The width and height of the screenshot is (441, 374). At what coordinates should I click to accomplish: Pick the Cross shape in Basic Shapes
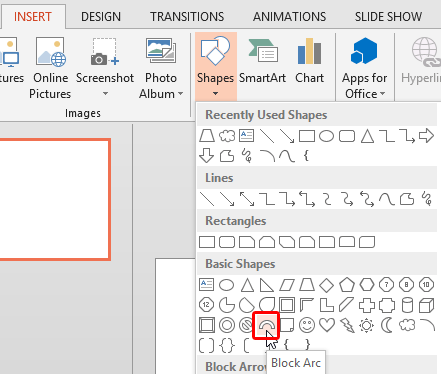tap(367, 305)
